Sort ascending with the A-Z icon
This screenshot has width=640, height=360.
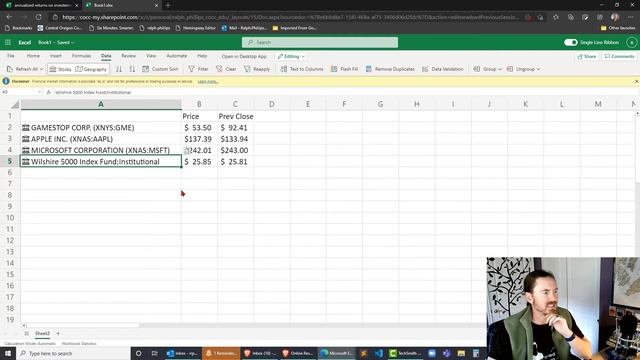point(119,69)
